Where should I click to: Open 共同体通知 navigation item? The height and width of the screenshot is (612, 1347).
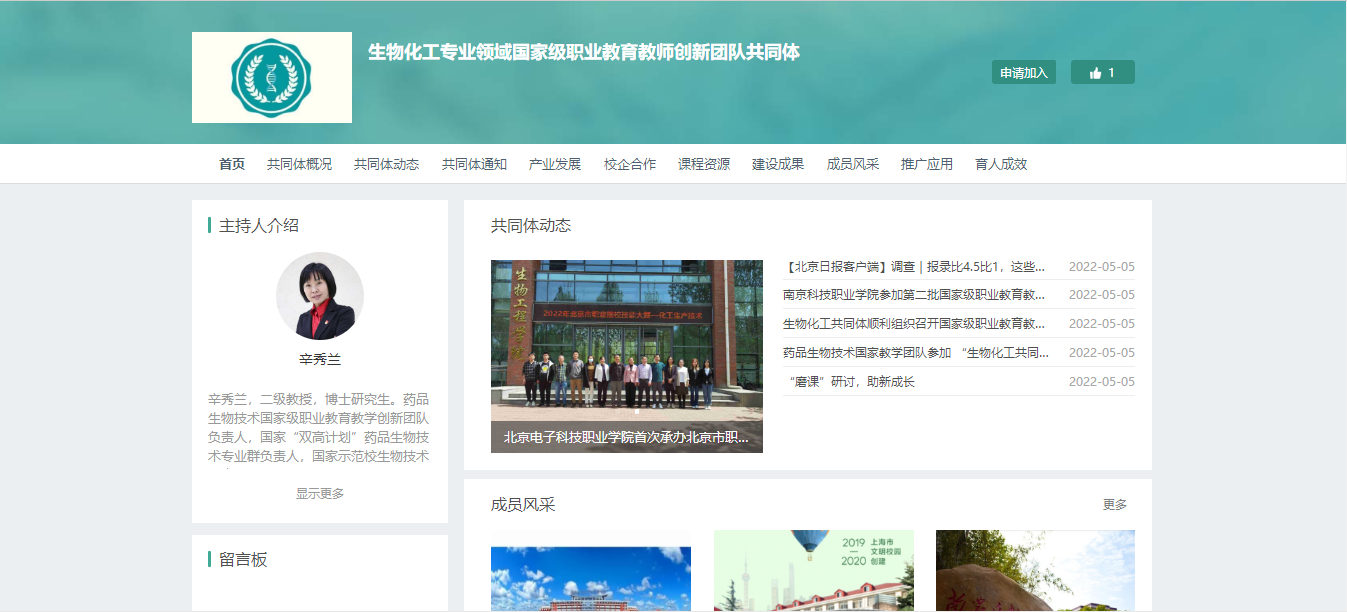pyautogui.click(x=474, y=164)
